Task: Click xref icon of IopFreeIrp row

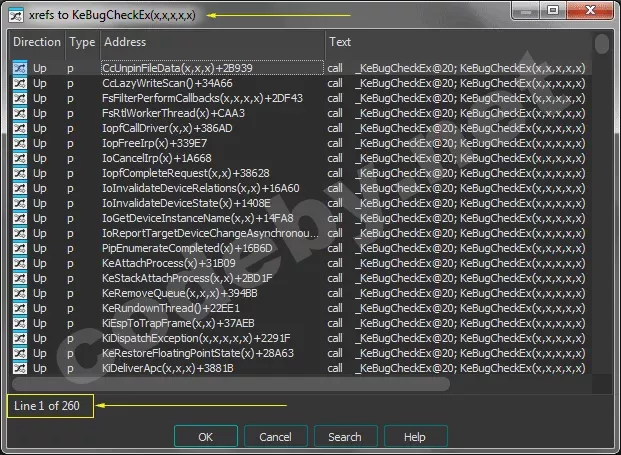Action: pos(20,143)
